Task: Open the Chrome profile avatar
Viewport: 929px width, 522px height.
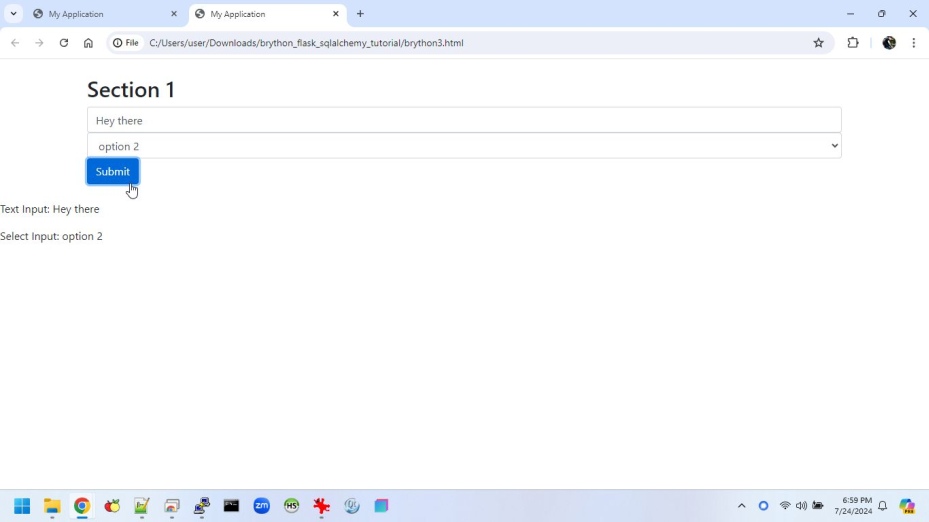Action: (889, 43)
